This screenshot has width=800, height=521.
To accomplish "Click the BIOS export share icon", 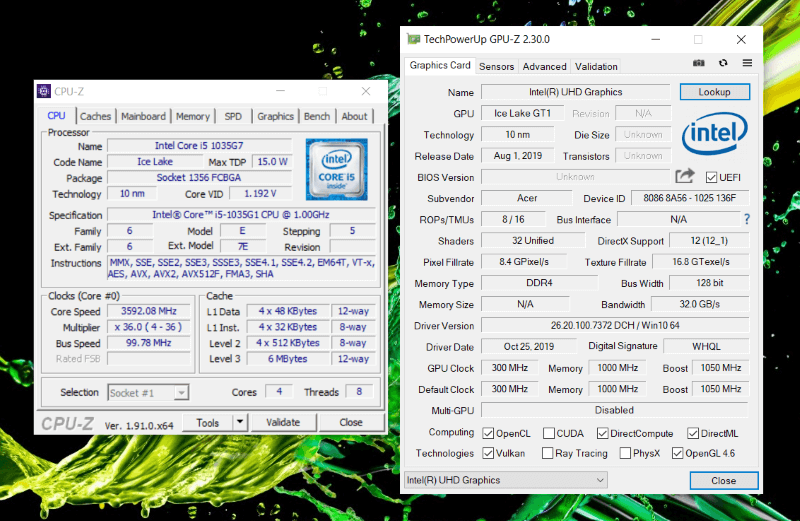I will [685, 177].
